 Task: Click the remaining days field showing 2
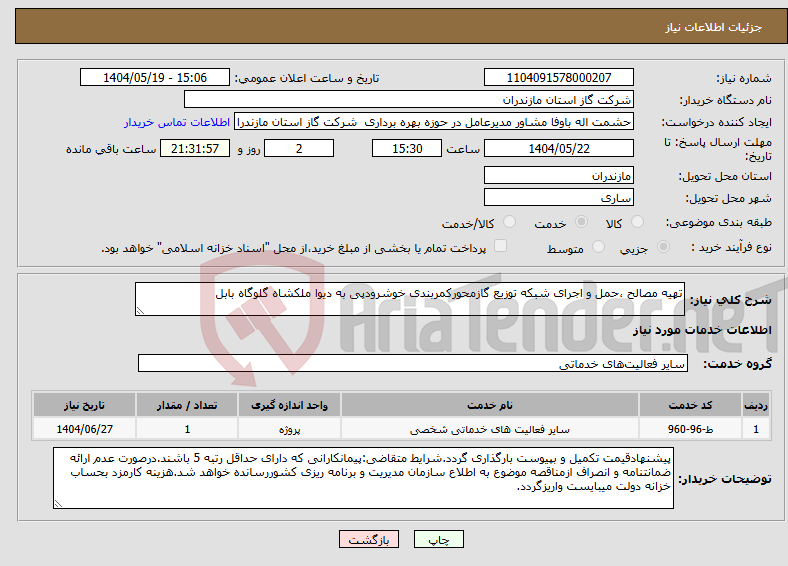(x=299, y=148)
